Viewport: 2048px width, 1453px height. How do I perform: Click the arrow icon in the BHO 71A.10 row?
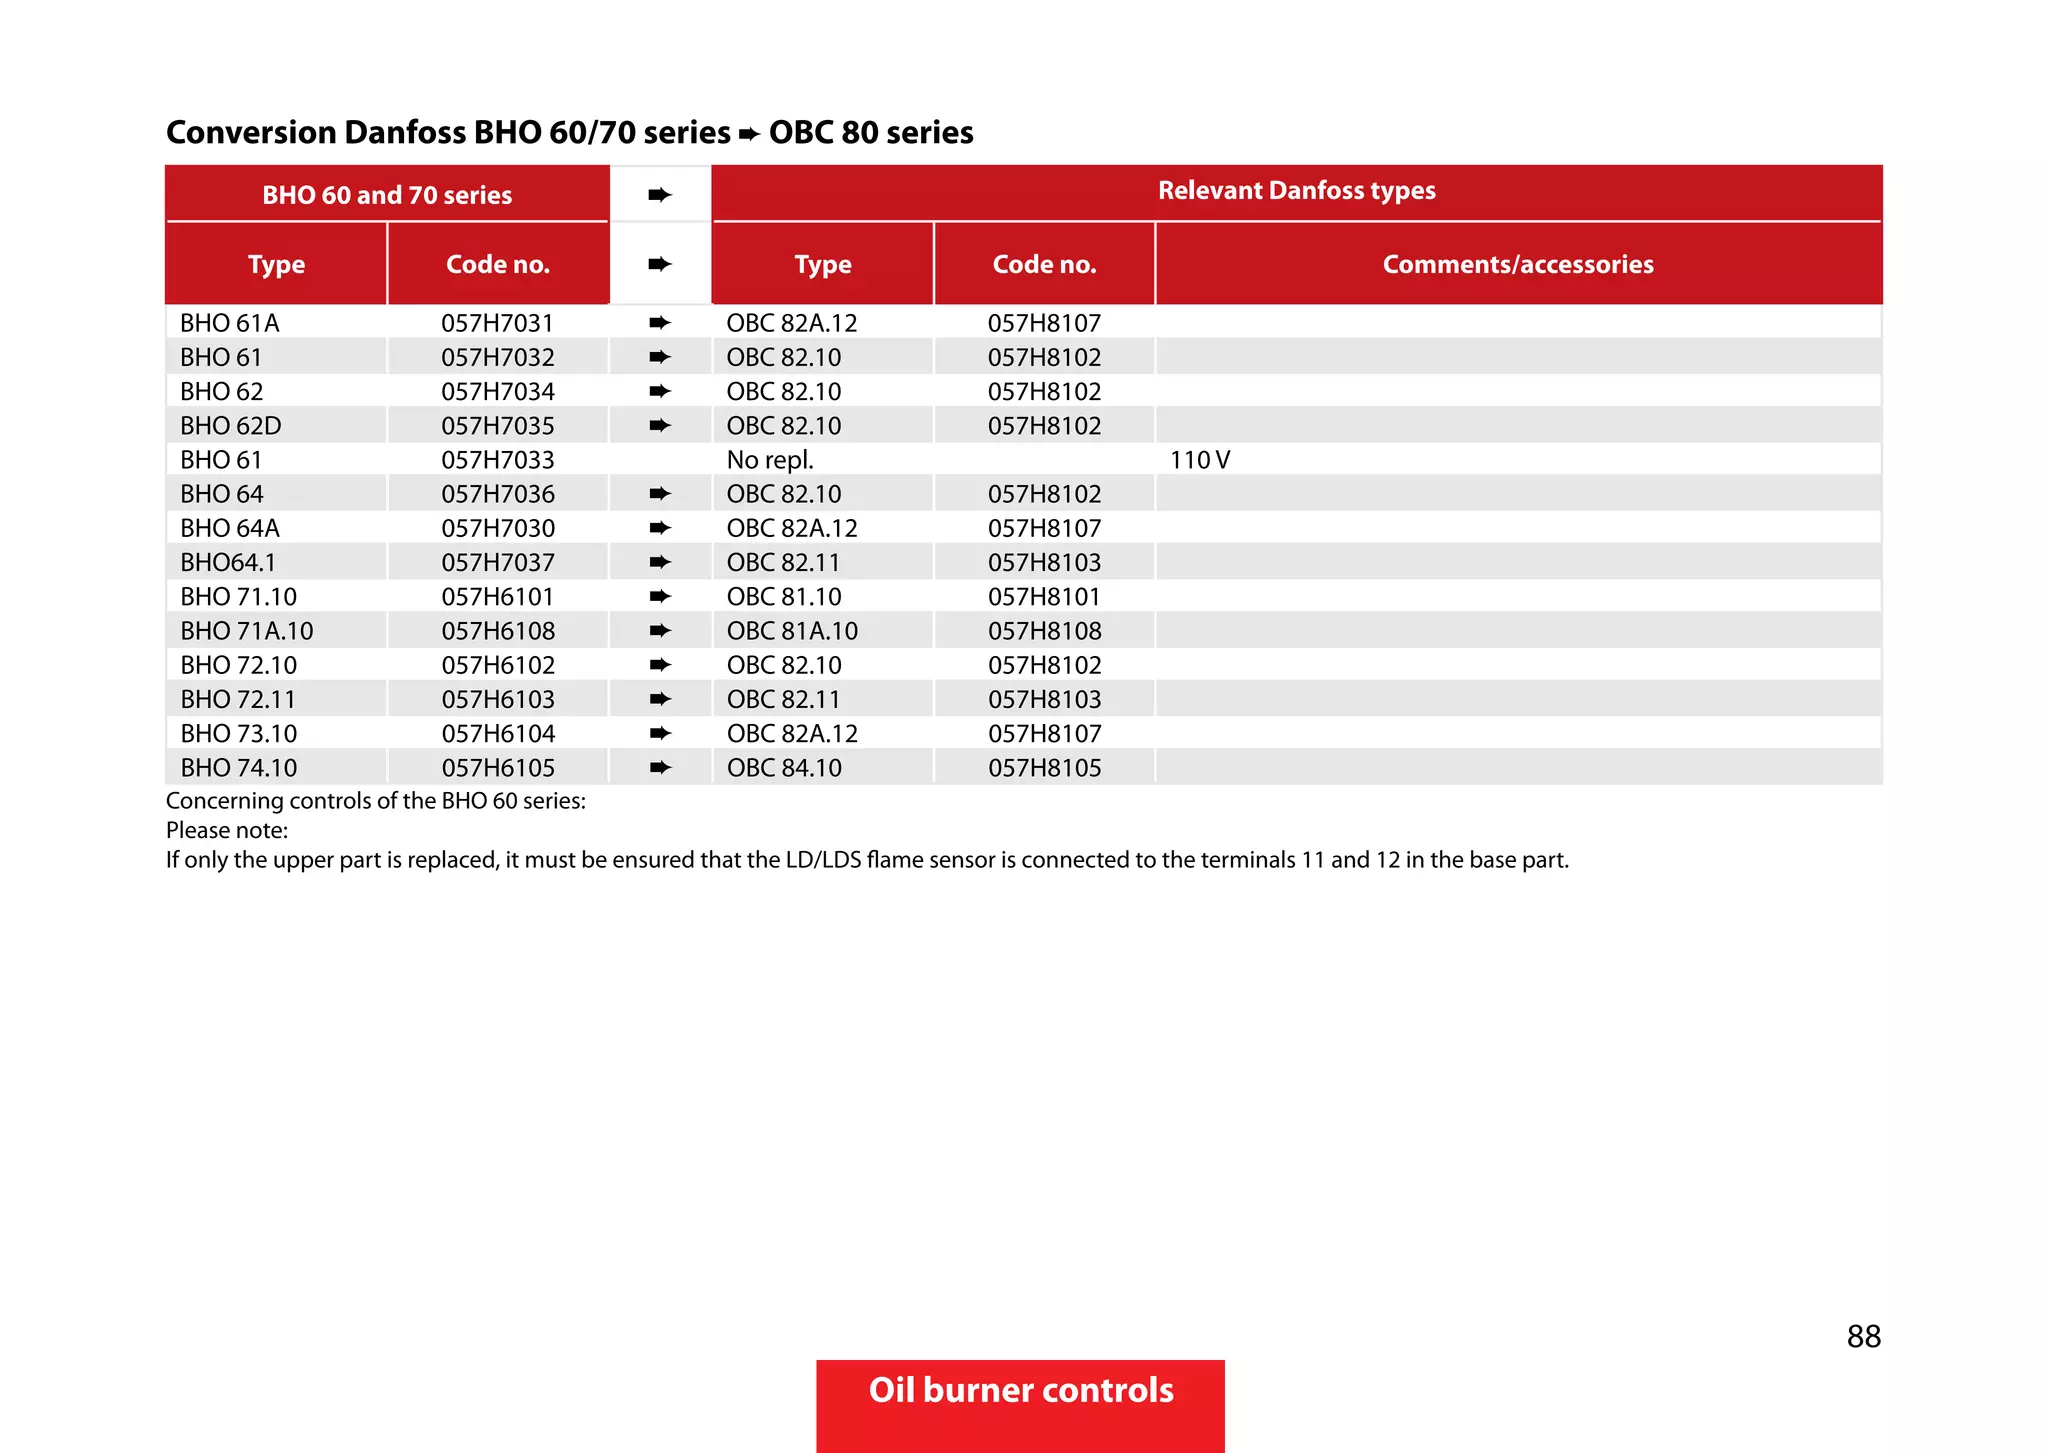click(659, 630)
